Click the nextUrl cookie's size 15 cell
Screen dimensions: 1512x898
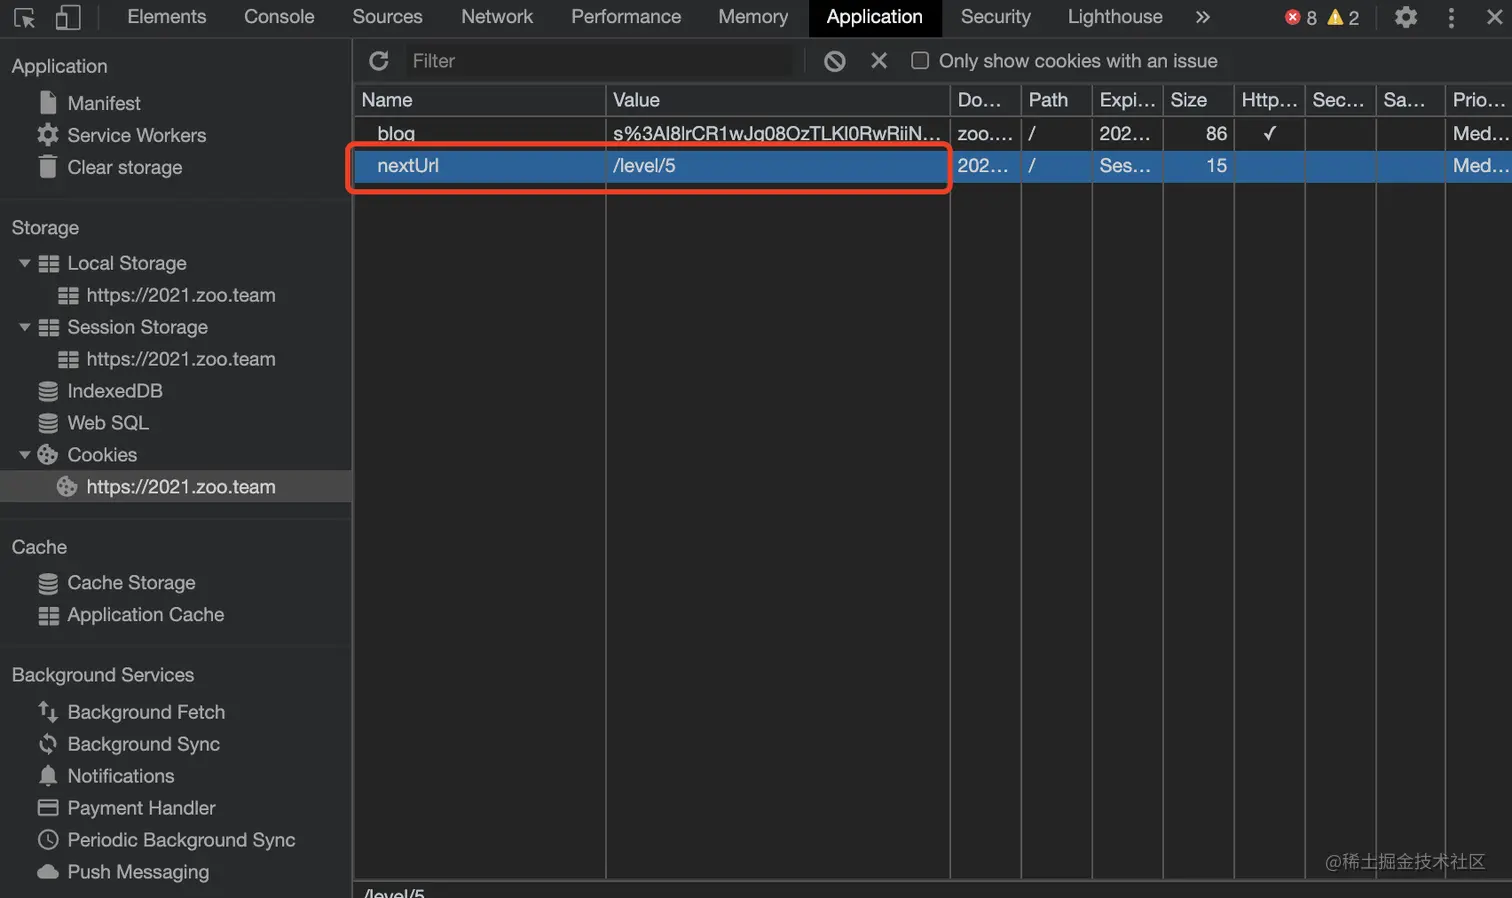(1198, 166)
